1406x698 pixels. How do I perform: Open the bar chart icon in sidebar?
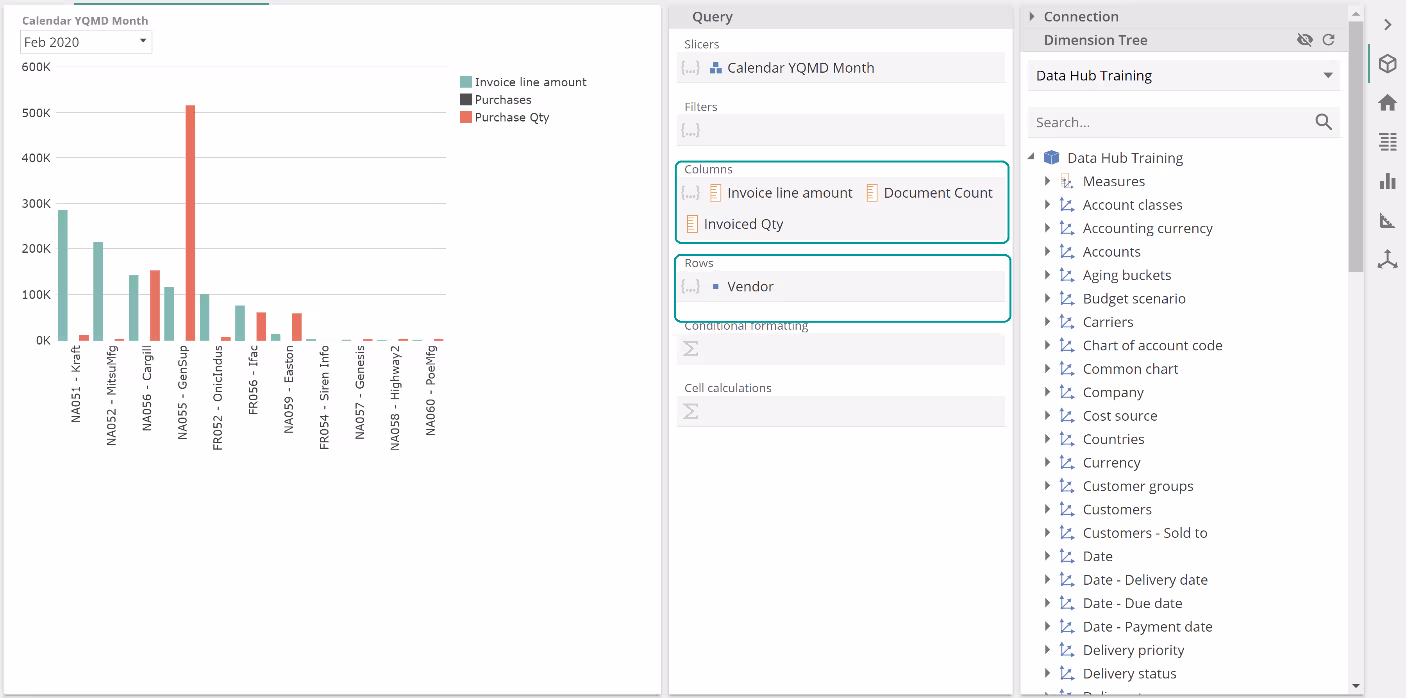(1387, 181)
